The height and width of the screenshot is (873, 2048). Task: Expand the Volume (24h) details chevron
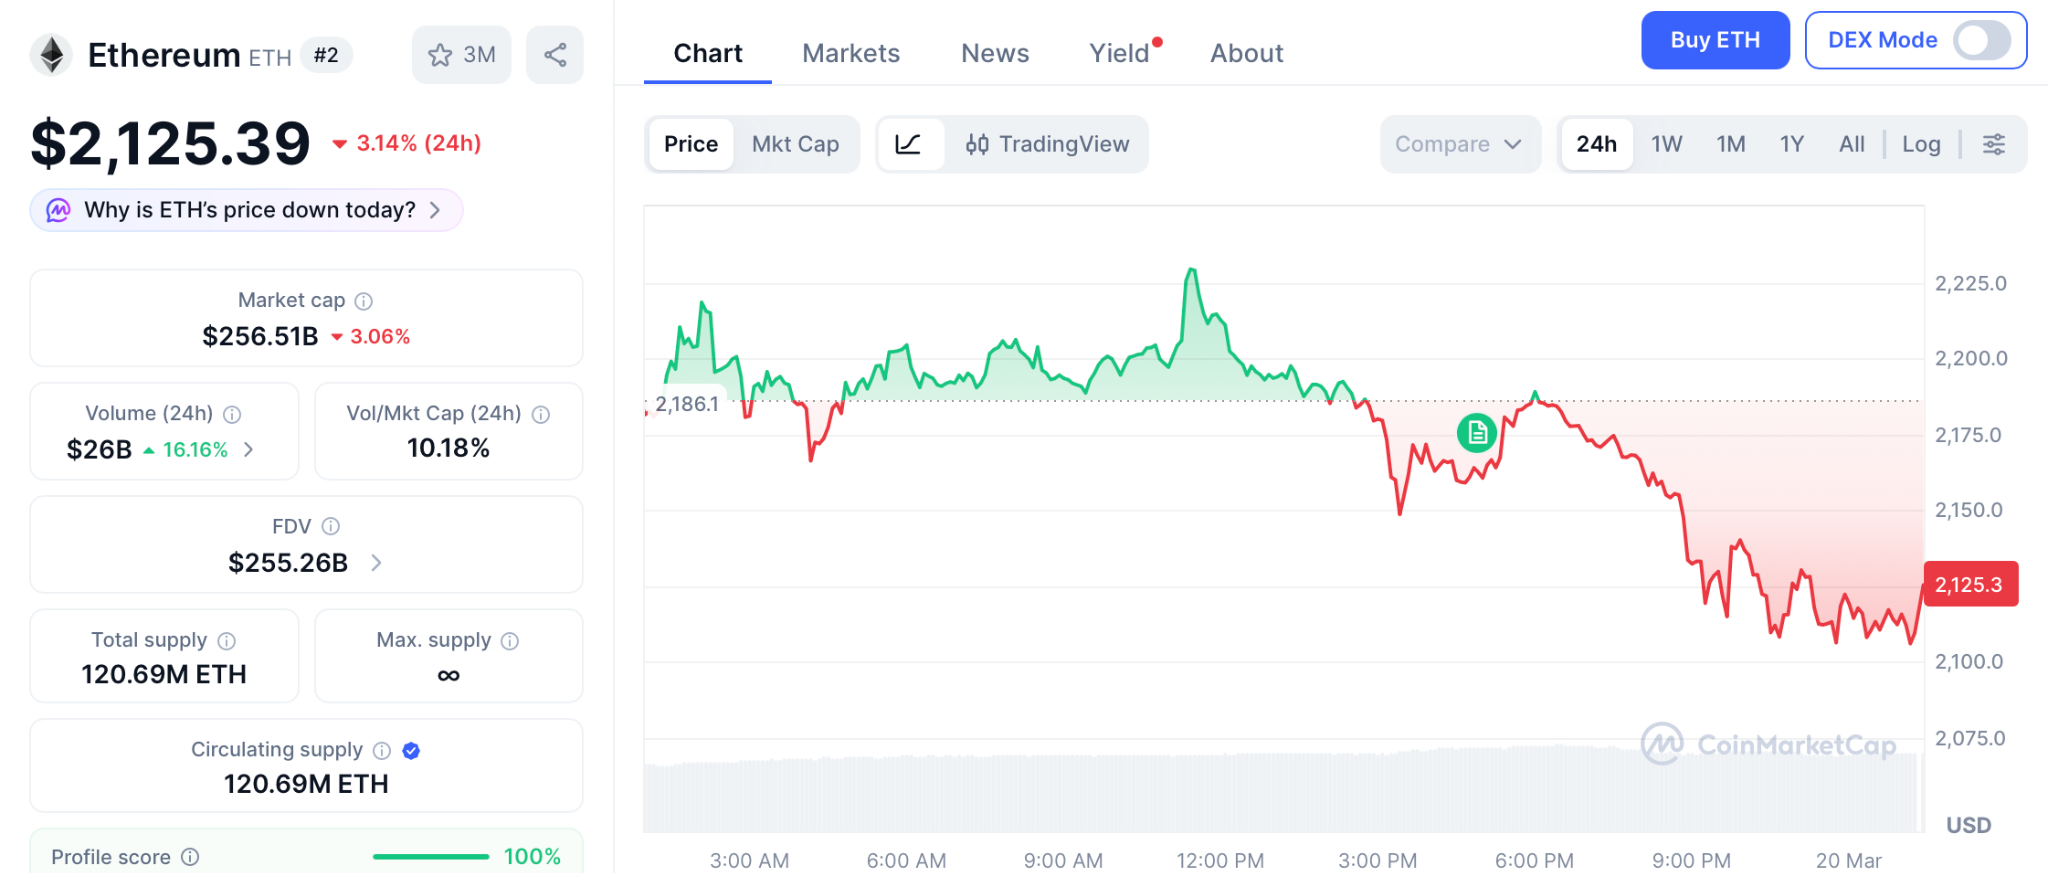coord(249,450)
